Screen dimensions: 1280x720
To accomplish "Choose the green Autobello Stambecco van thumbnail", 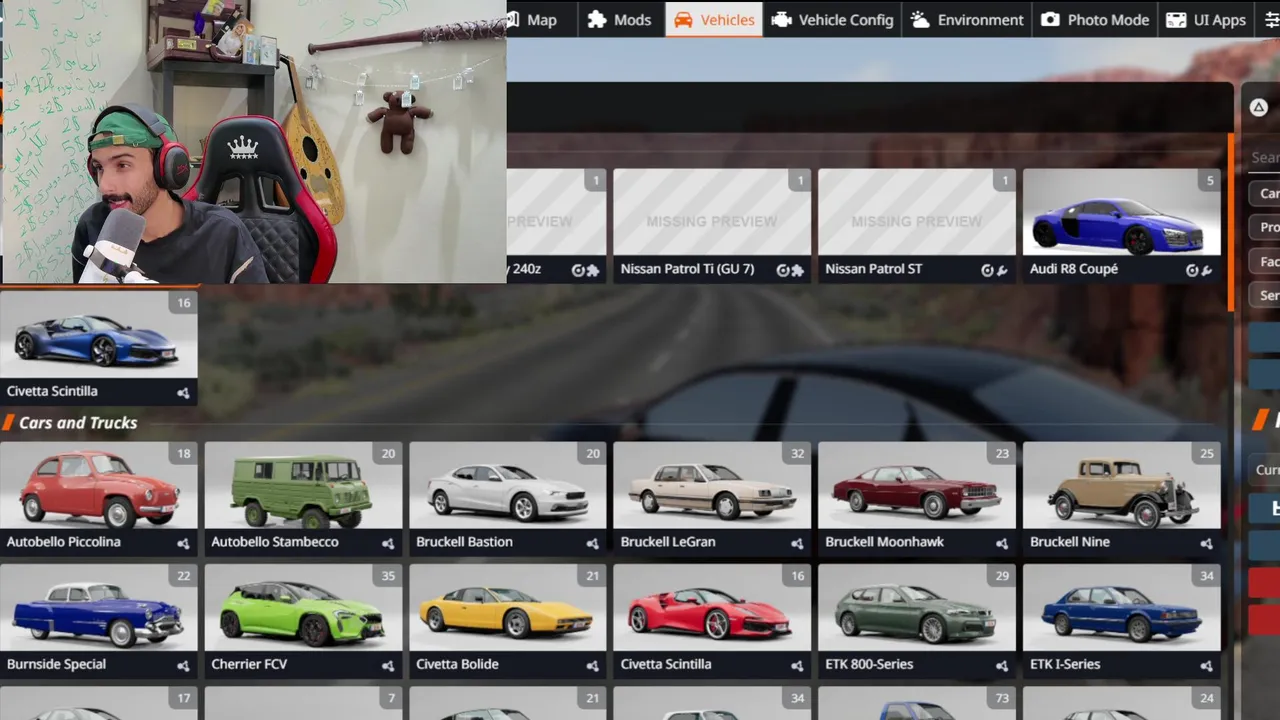I will (x=303, y=486).
